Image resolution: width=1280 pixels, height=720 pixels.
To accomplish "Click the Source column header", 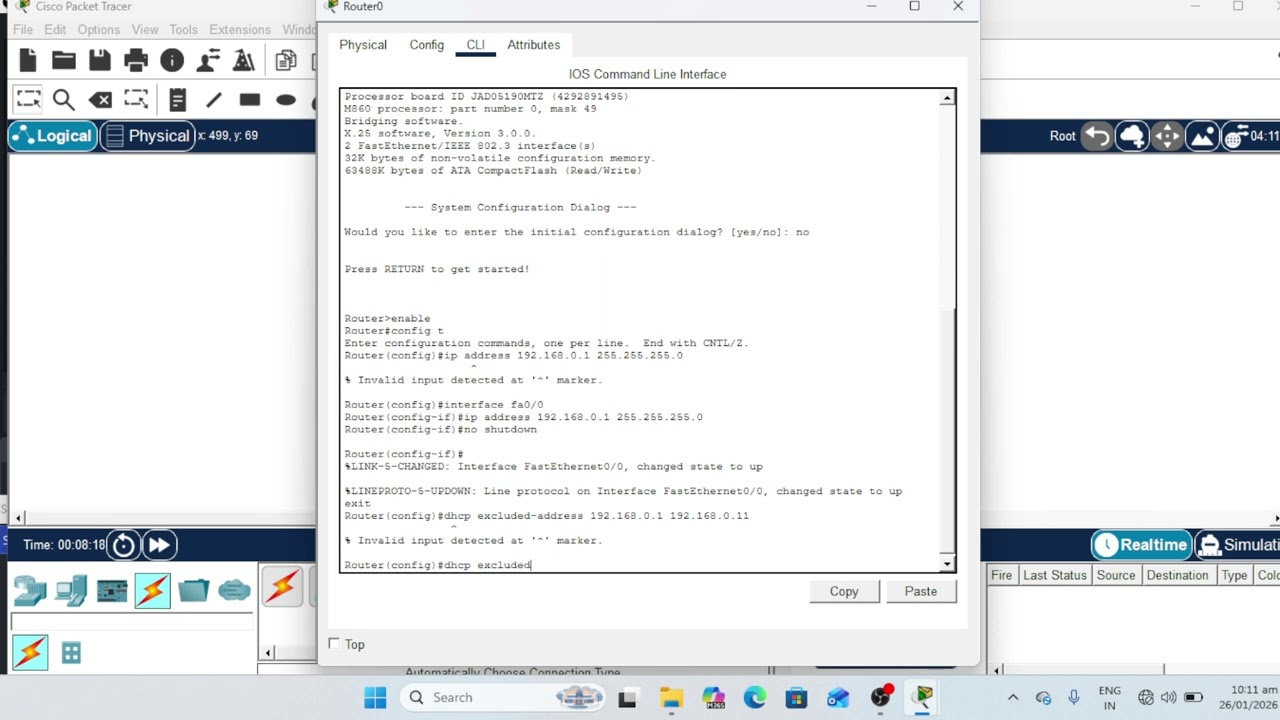I will point(1116,575).
